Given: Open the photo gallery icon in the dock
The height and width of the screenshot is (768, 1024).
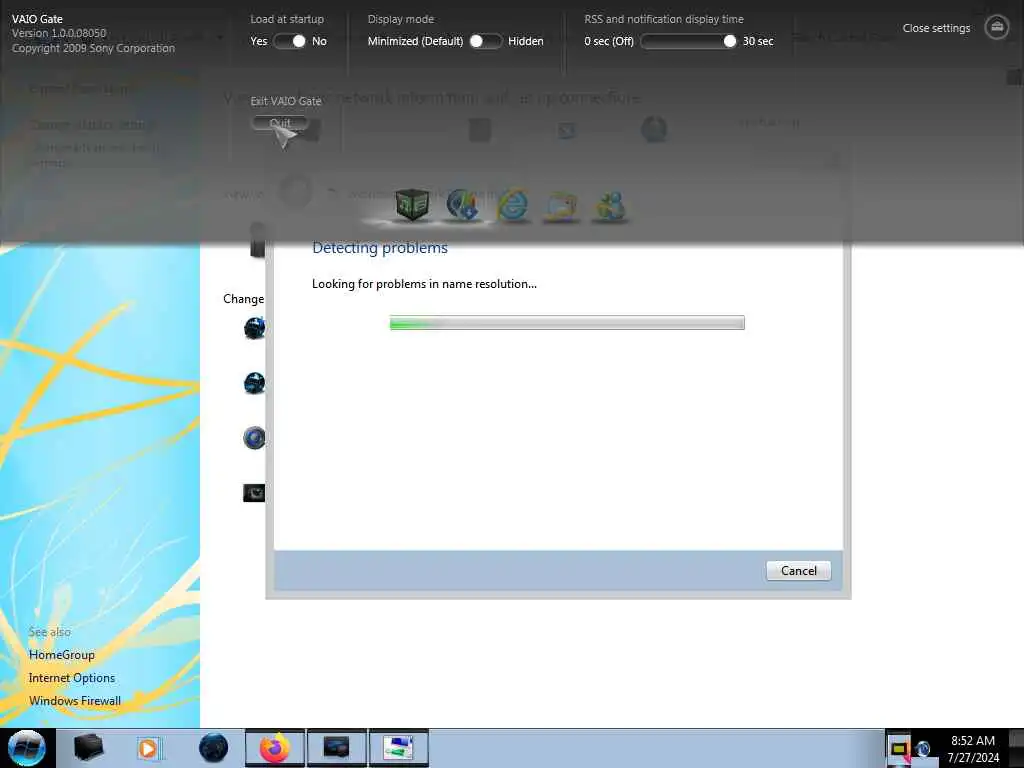Looking at the screenshot, I should (x=561, y=206).
